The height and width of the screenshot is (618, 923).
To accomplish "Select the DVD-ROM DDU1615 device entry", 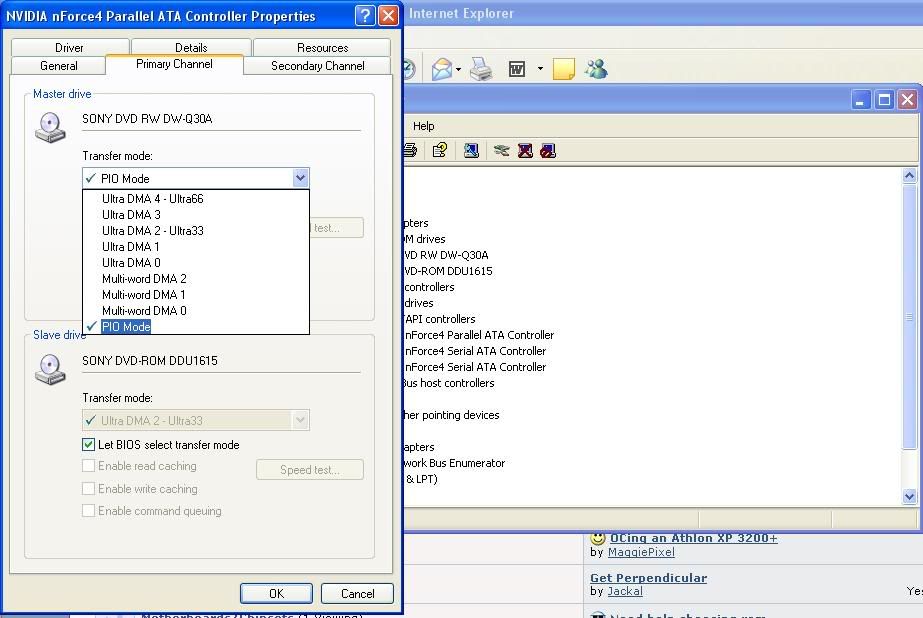I will coord(449,271).
